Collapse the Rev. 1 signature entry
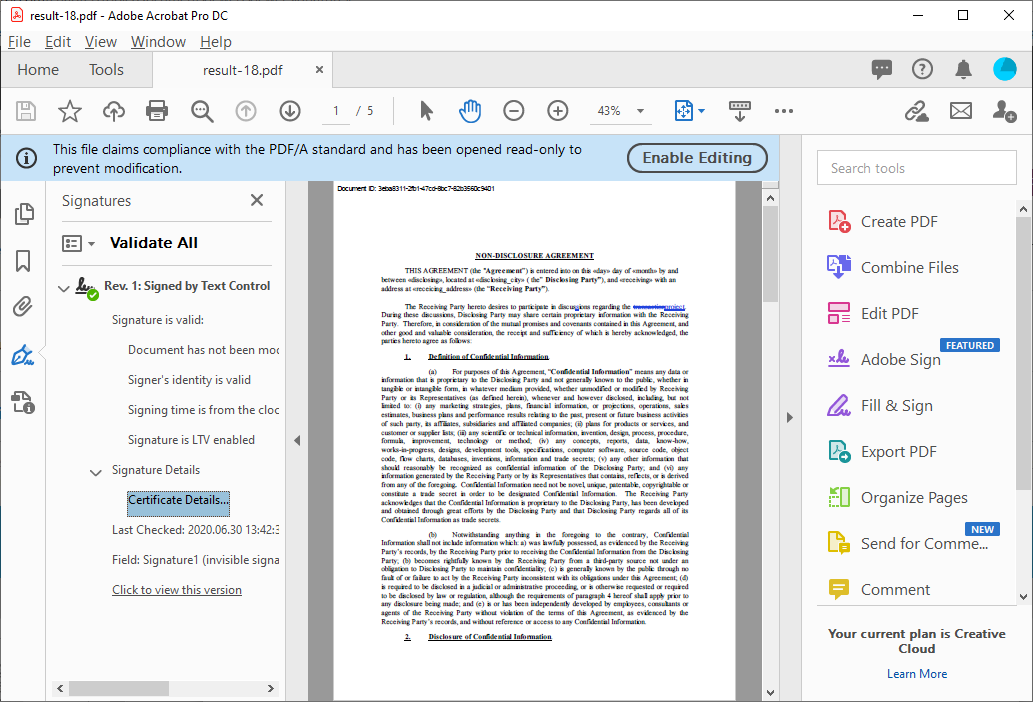Screen dimensions: 1033x702 (64, 288)
